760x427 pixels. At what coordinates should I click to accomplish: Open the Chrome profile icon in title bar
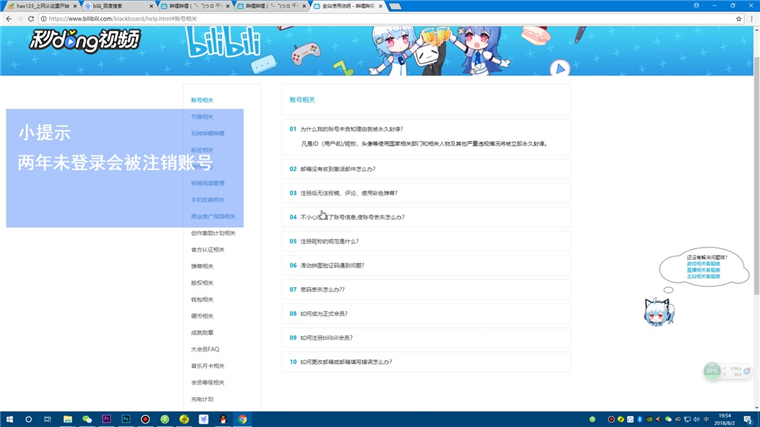tap(696, 5)
